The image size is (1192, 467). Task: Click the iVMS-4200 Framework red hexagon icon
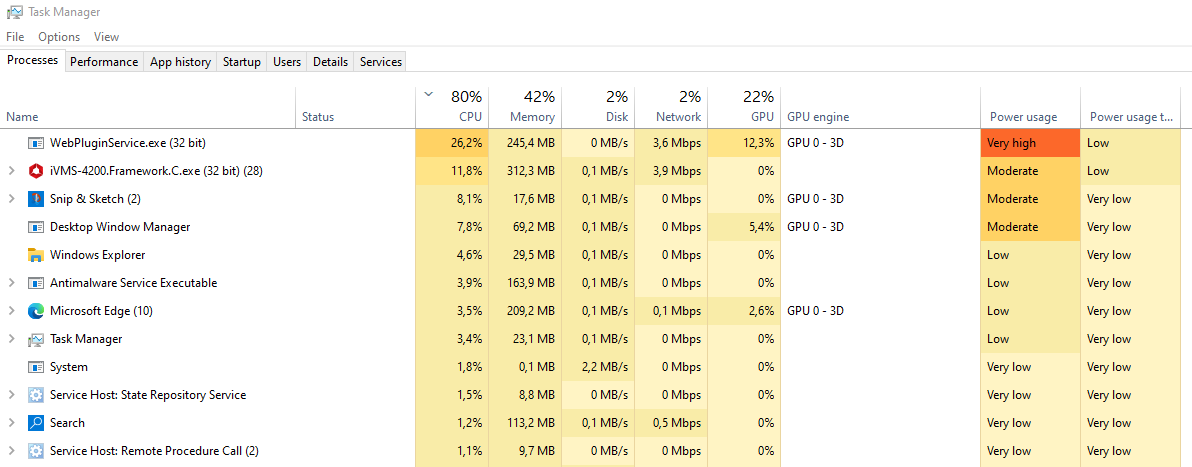coord(36,171)
